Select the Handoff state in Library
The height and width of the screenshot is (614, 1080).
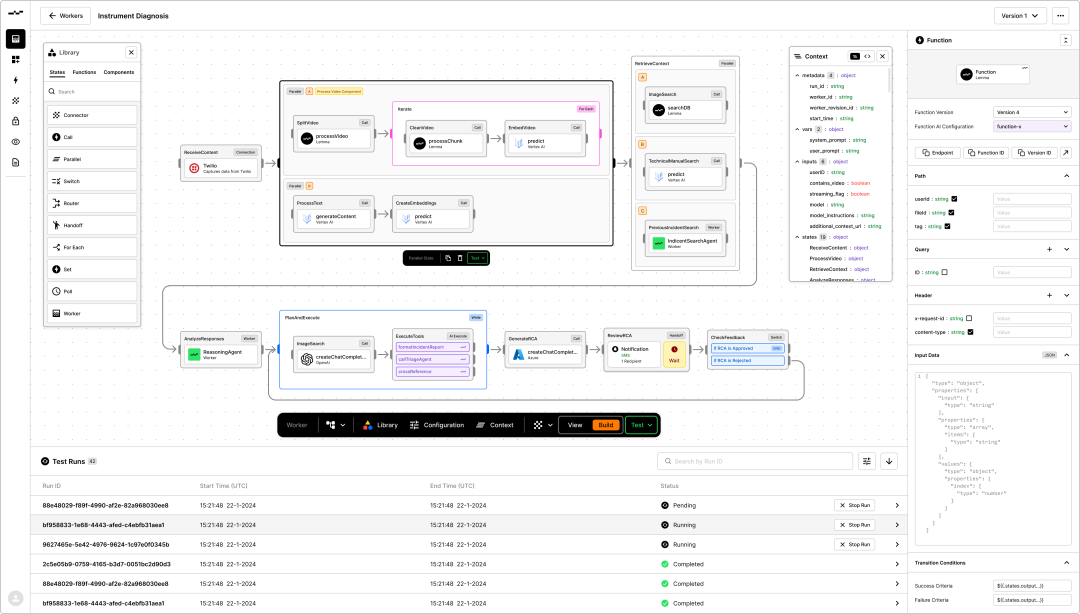92,225
